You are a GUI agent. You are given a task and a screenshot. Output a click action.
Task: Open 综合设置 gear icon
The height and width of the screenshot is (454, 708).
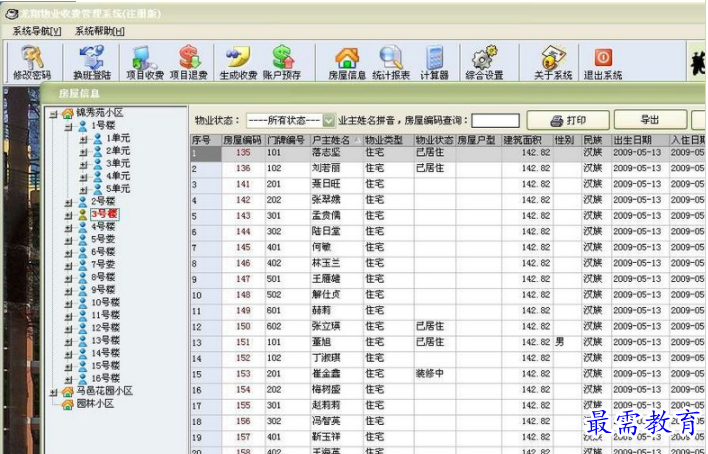click(x=484, y=62)
